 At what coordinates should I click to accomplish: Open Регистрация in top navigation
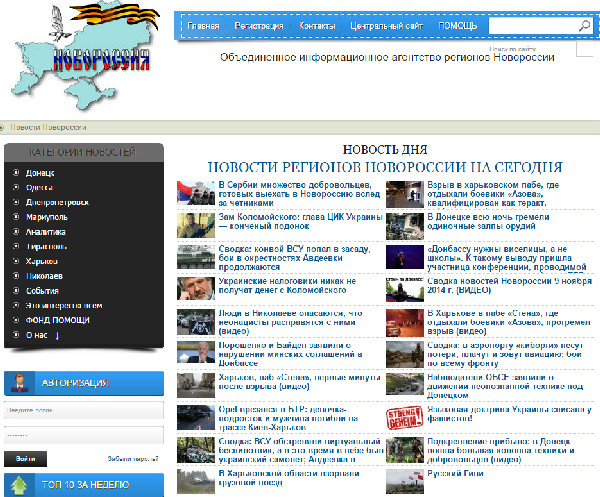click(258, 26)
